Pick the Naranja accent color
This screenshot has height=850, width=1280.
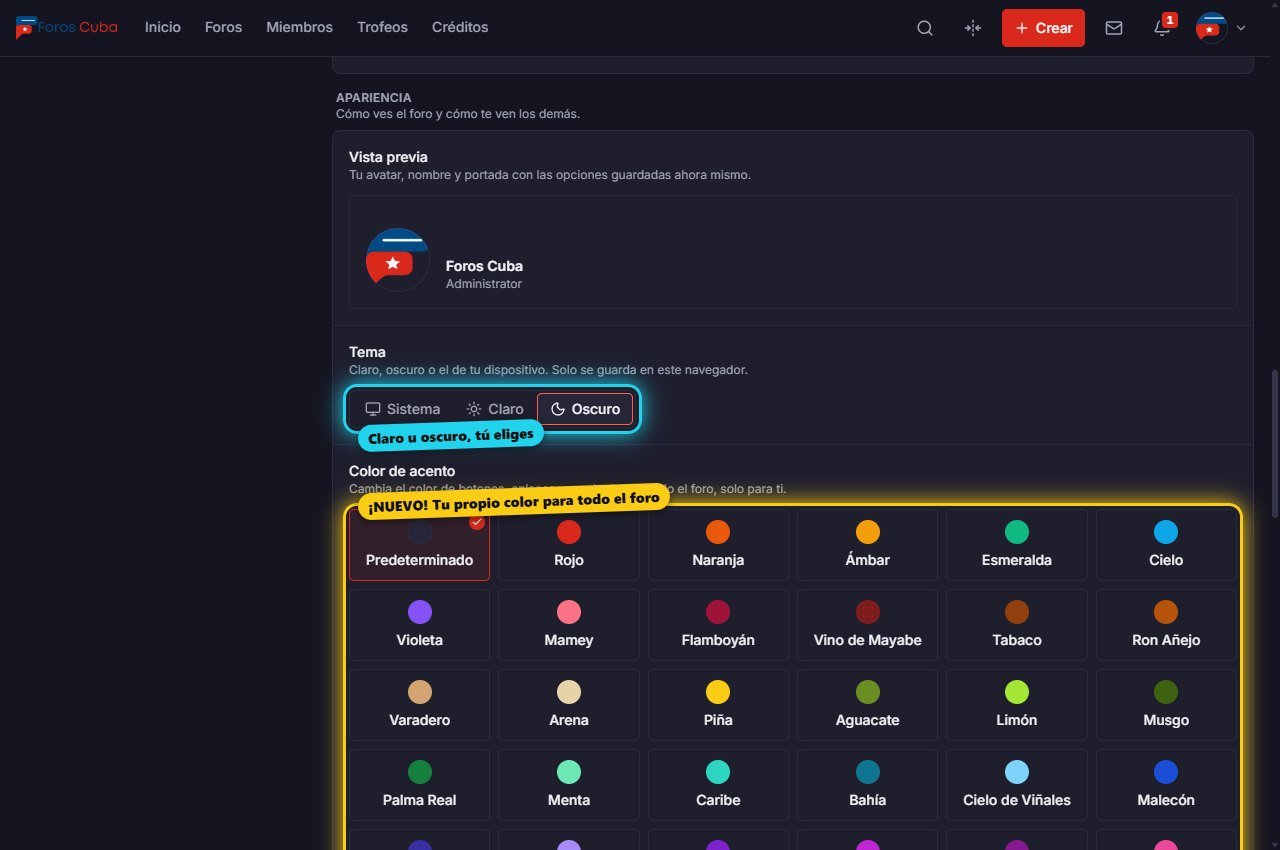click(x=718, y=545)
